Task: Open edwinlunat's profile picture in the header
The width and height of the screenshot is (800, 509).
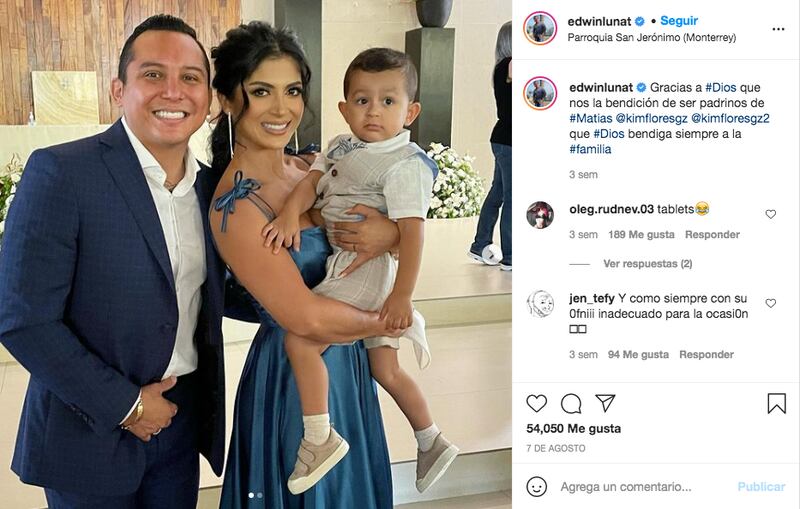Action: pos(540,29)
